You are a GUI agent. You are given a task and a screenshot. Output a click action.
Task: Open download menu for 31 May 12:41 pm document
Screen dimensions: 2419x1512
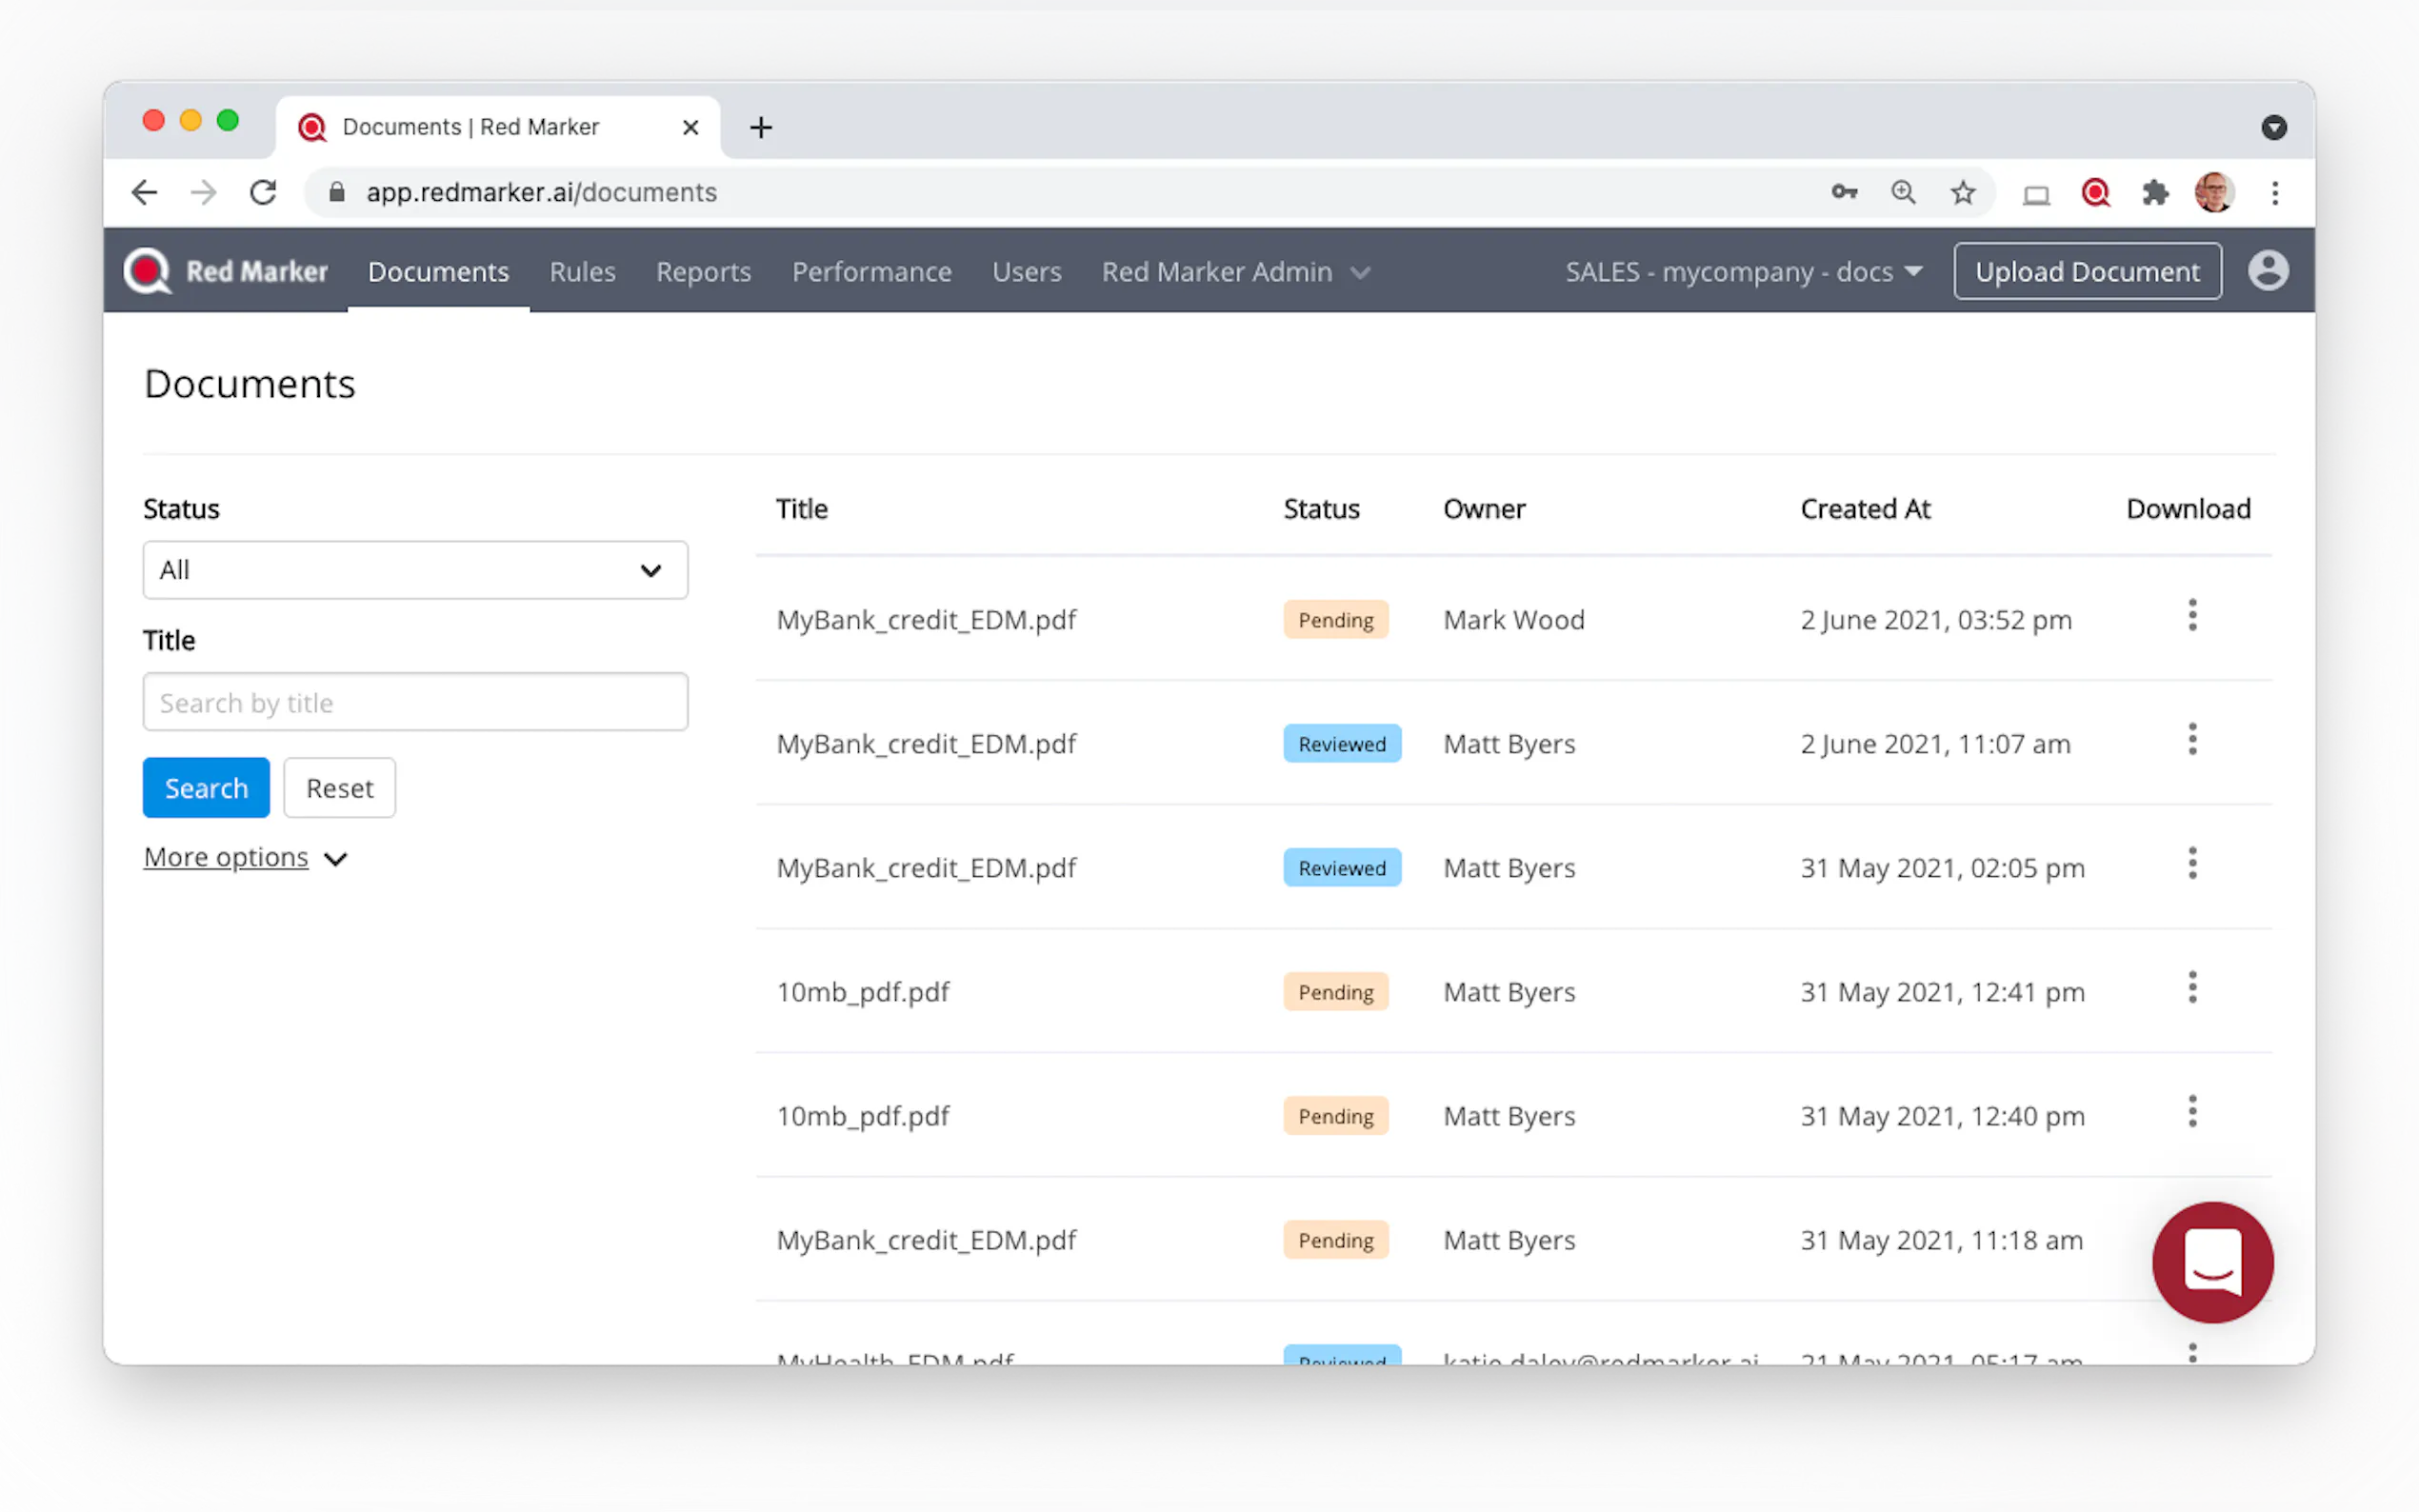2192,988
